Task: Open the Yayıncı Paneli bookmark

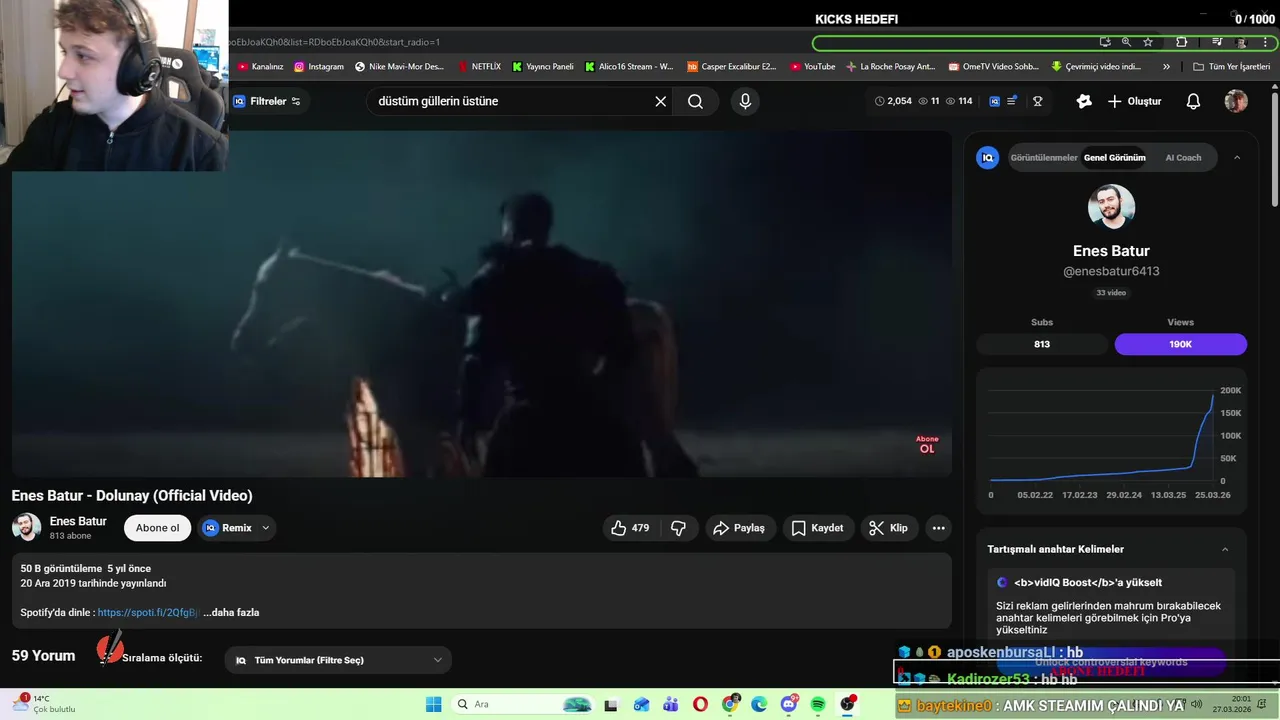Action: pos(543,67)
